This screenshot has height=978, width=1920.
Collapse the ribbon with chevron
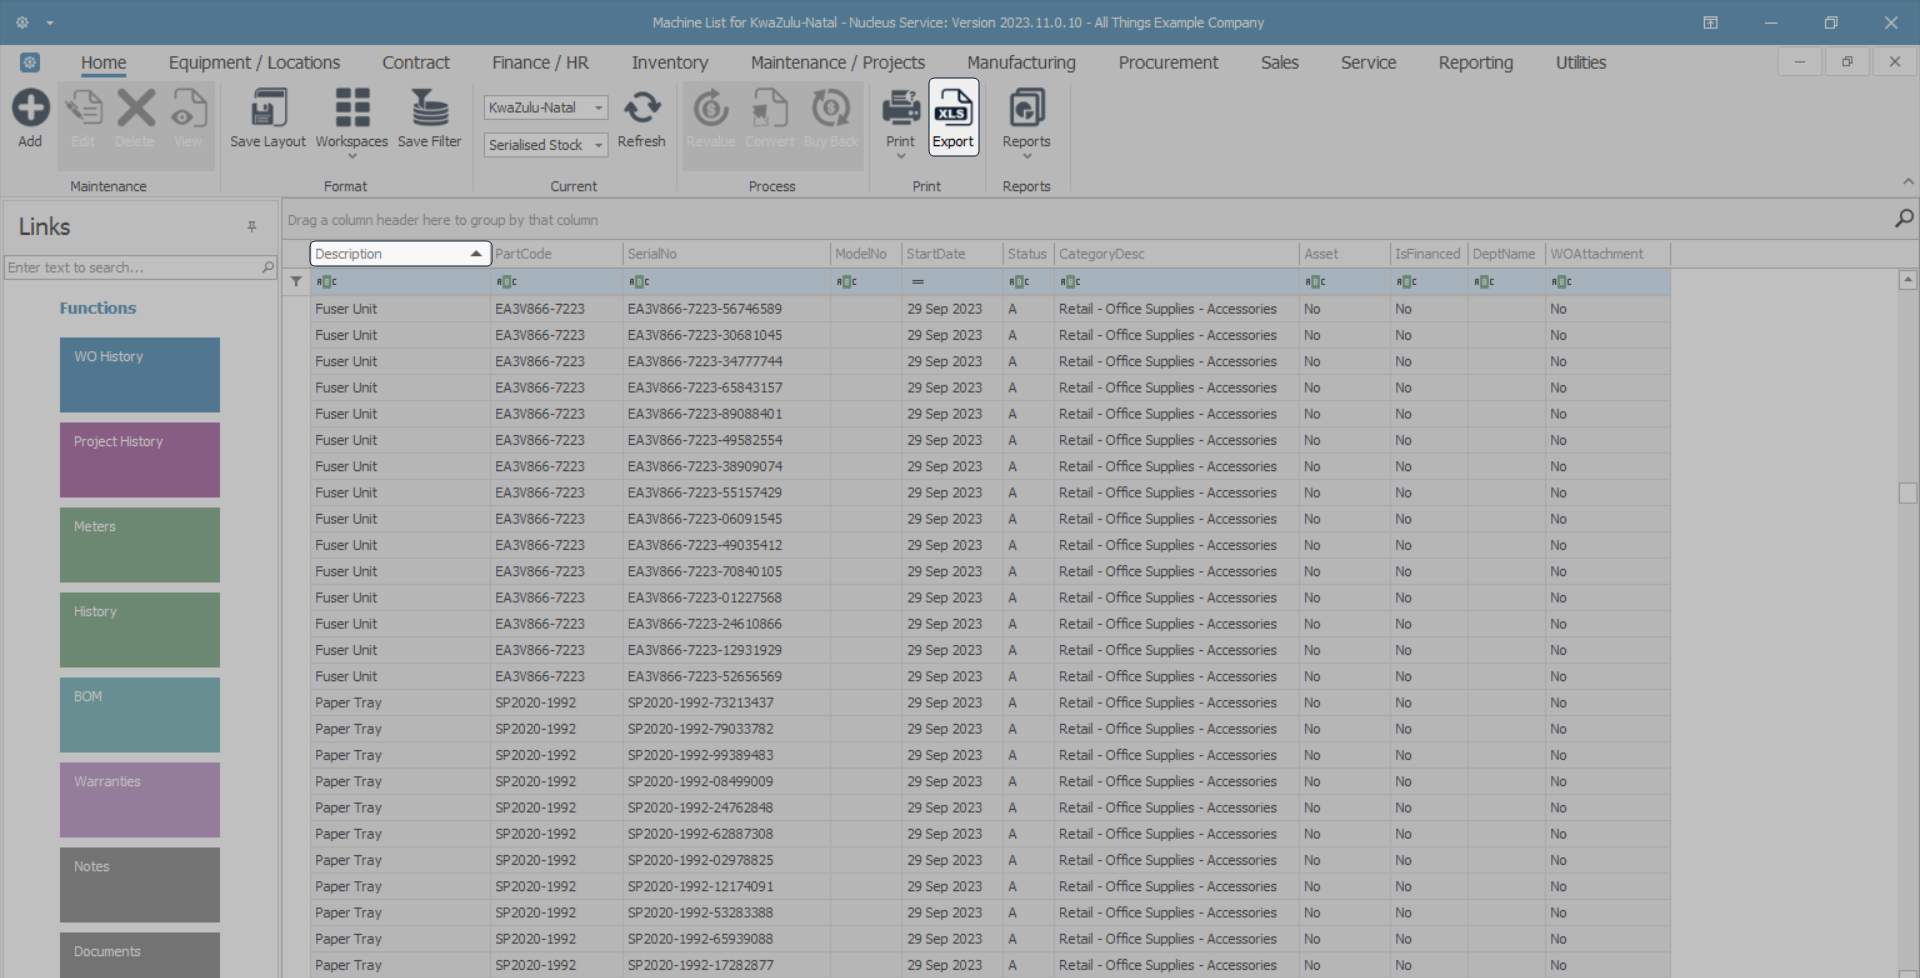1908,182
